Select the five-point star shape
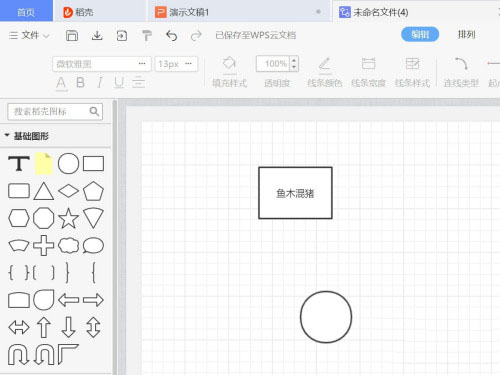This screenshot has height=375, width=500. click(x=68, y=218)
